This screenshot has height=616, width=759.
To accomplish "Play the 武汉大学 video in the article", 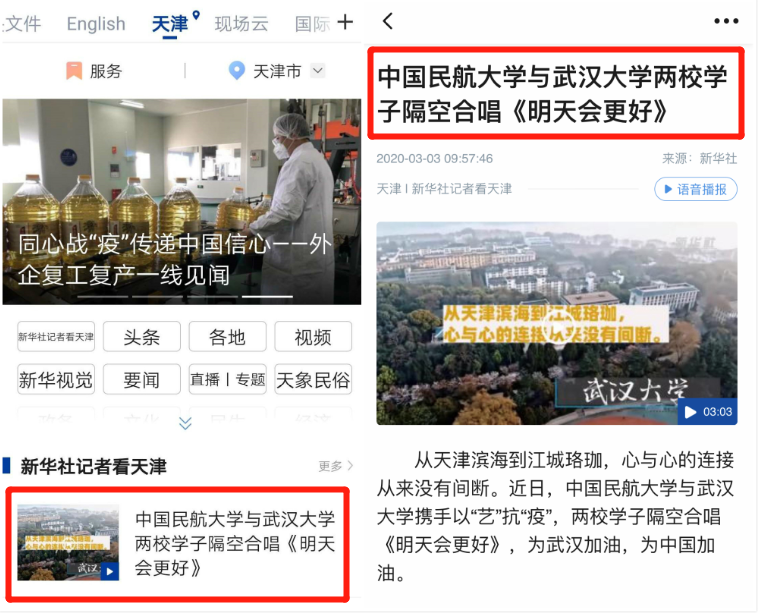I will 557,323.
